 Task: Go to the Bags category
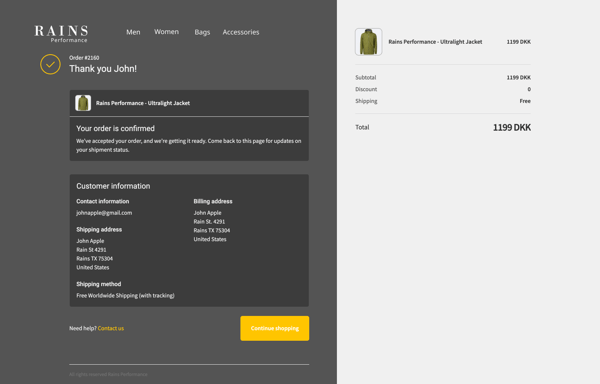[202, 32]
